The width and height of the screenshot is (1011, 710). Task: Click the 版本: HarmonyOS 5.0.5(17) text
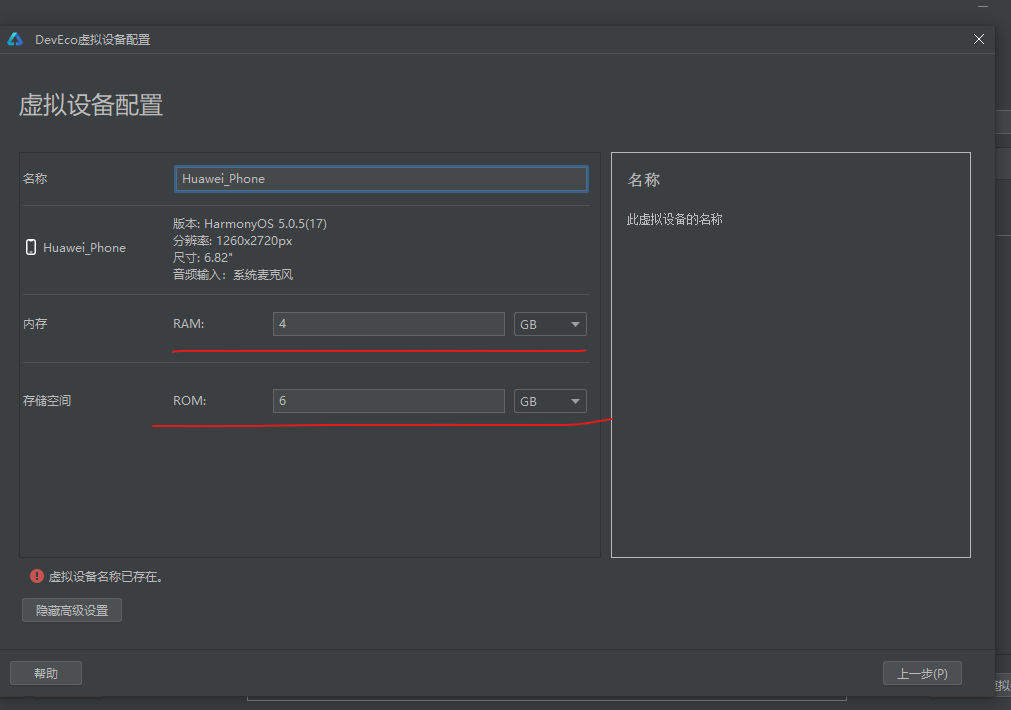point(250,224)
